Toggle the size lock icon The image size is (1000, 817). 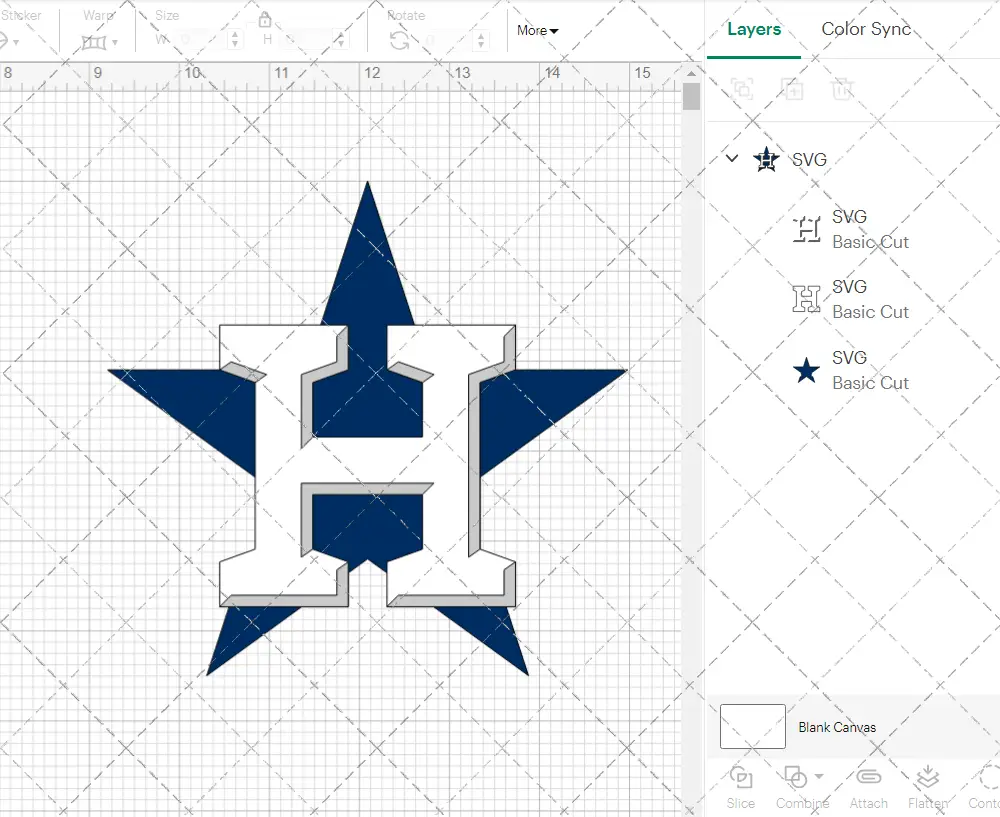(x=265, y=20)
